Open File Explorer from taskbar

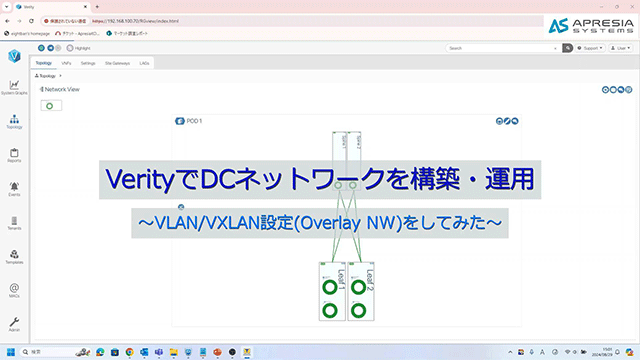click(173, 352)
